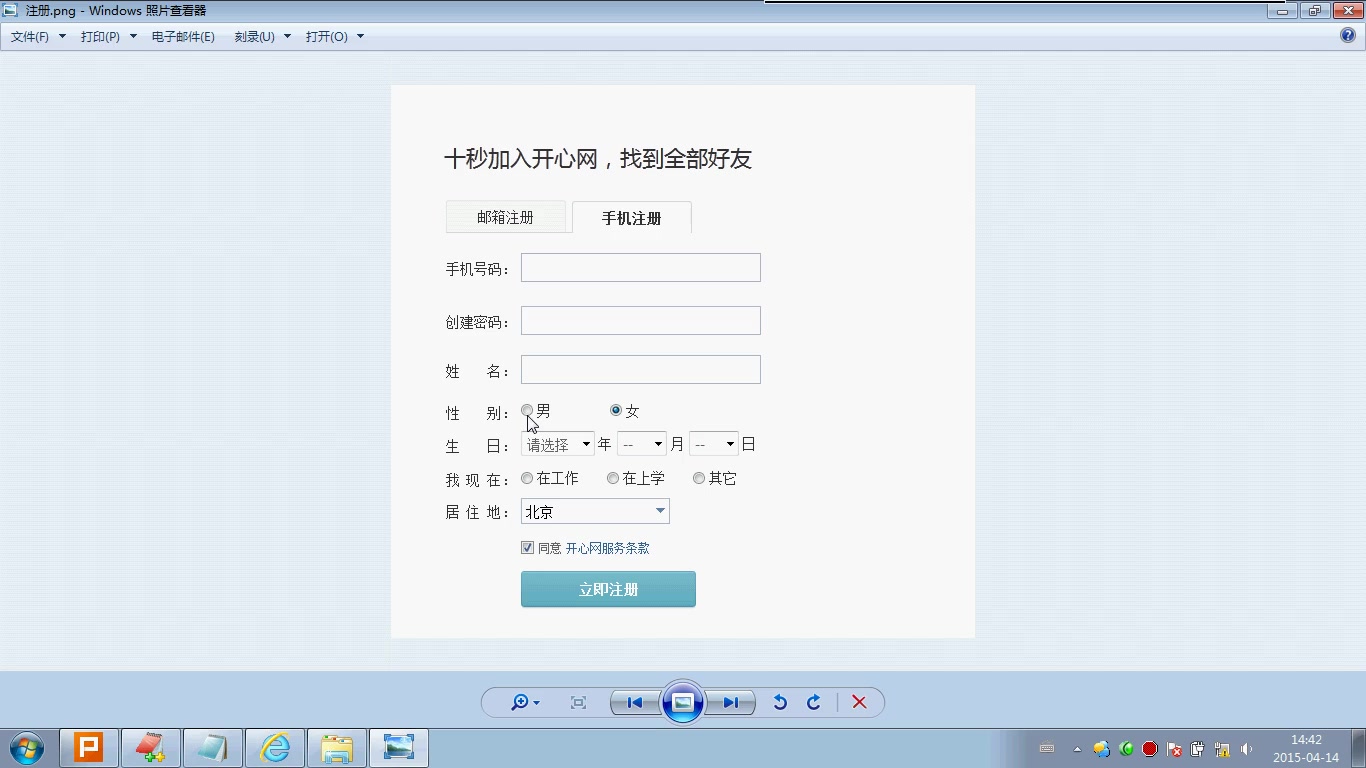Click the 手机号码 input field
Image resolution: width=1366 pixels, height=768 pixels.
click(x=641, y=268)
